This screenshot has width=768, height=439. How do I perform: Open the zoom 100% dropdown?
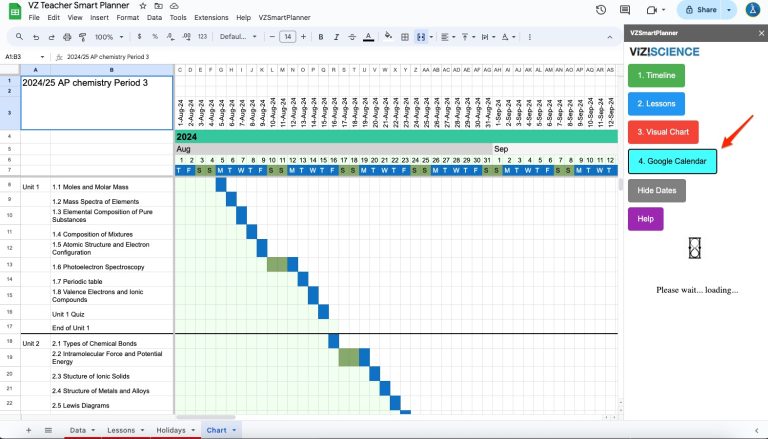click(x=109, y=37)
